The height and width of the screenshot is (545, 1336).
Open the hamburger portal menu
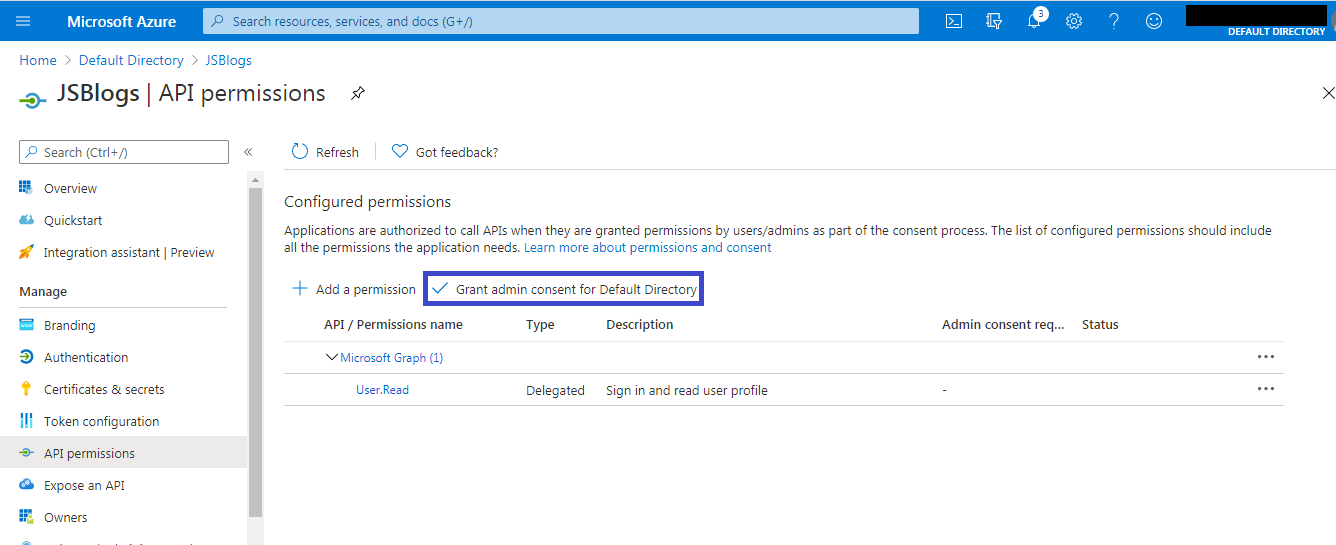tap(23, 21)
